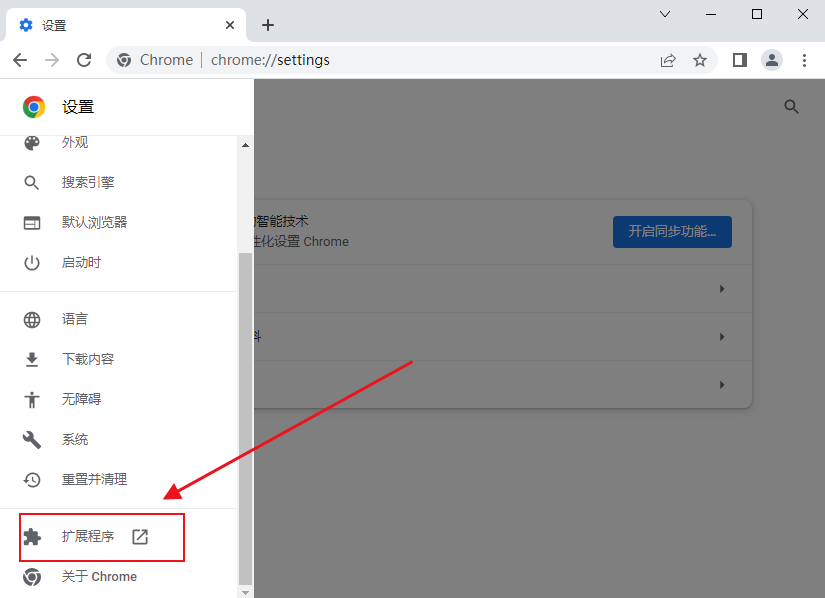Expand the third row arrow in the card
The width and height of the screenshot is (825, 598).
(x=722, y=385)
